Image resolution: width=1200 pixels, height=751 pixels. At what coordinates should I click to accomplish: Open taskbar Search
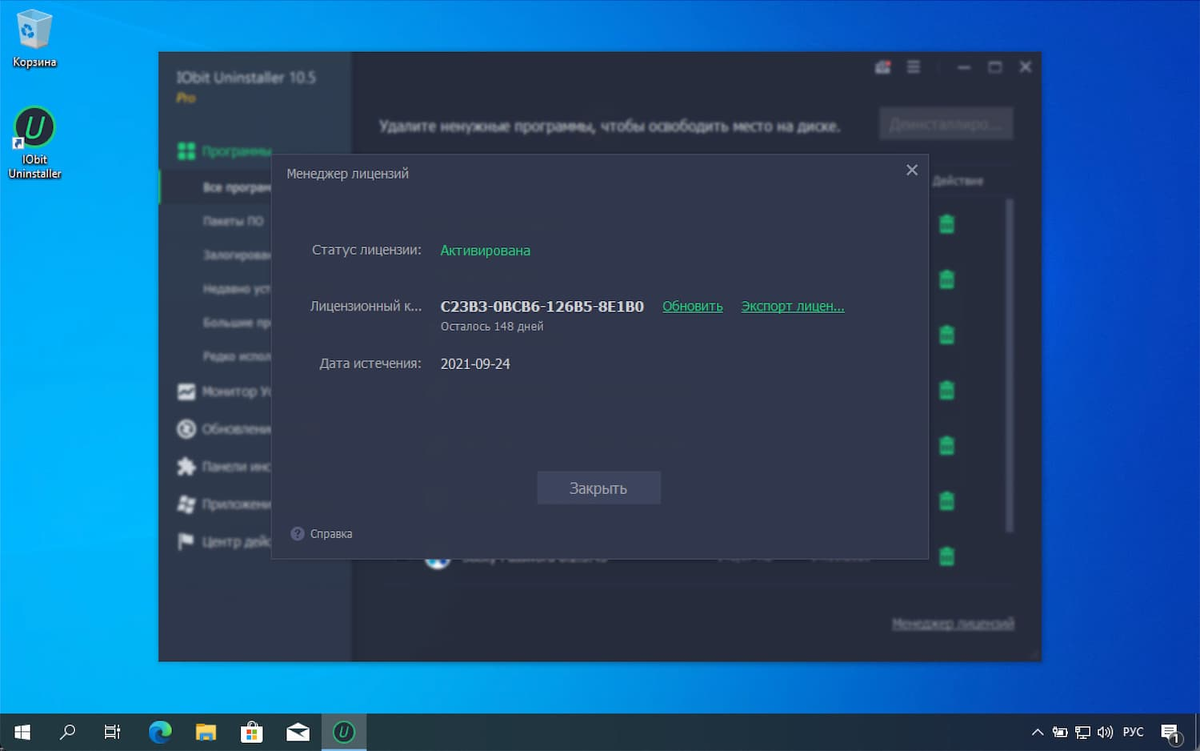[67, 732]
